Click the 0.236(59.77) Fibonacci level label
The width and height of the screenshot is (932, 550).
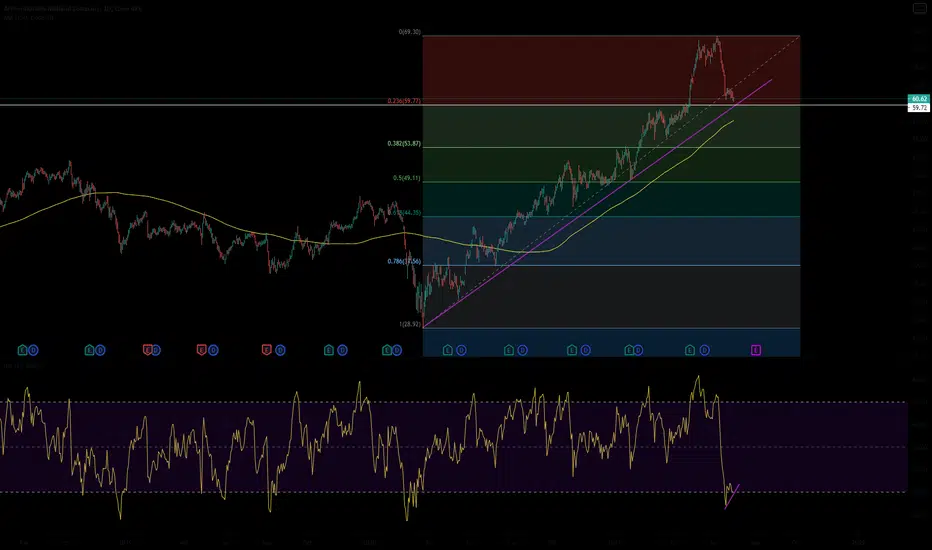(x=404, y=101)
